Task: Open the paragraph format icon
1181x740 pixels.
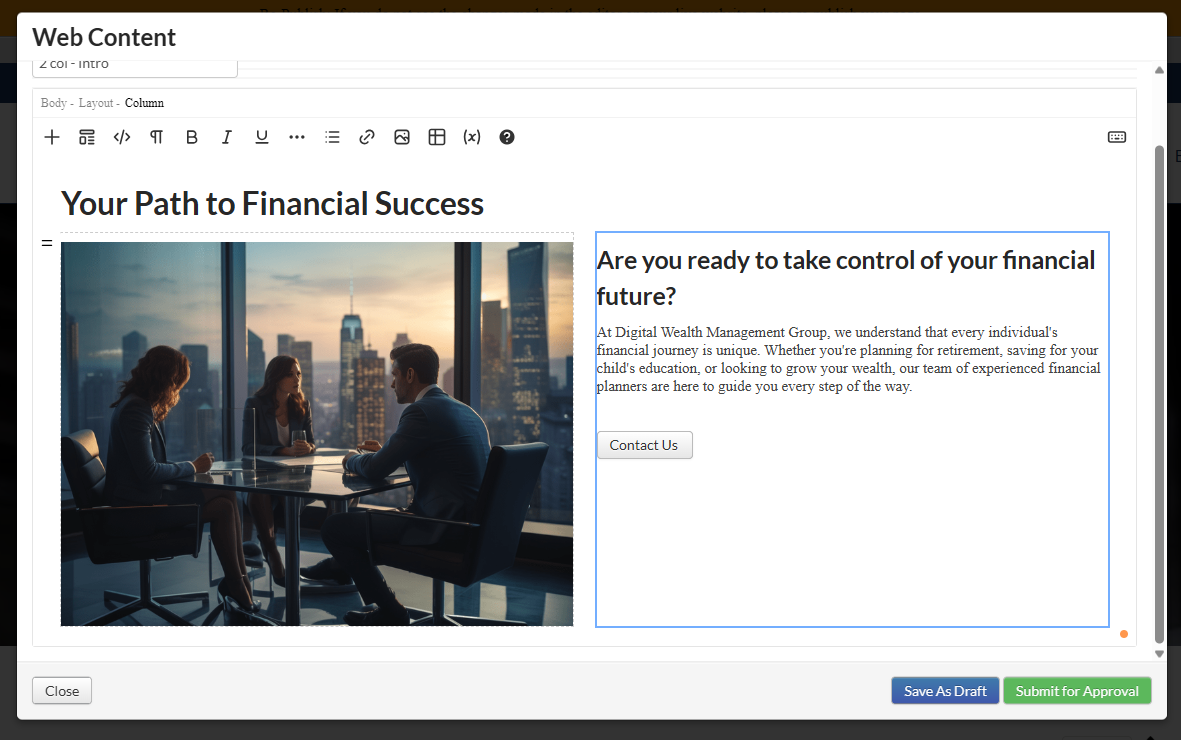Action: tap(157, 137)
